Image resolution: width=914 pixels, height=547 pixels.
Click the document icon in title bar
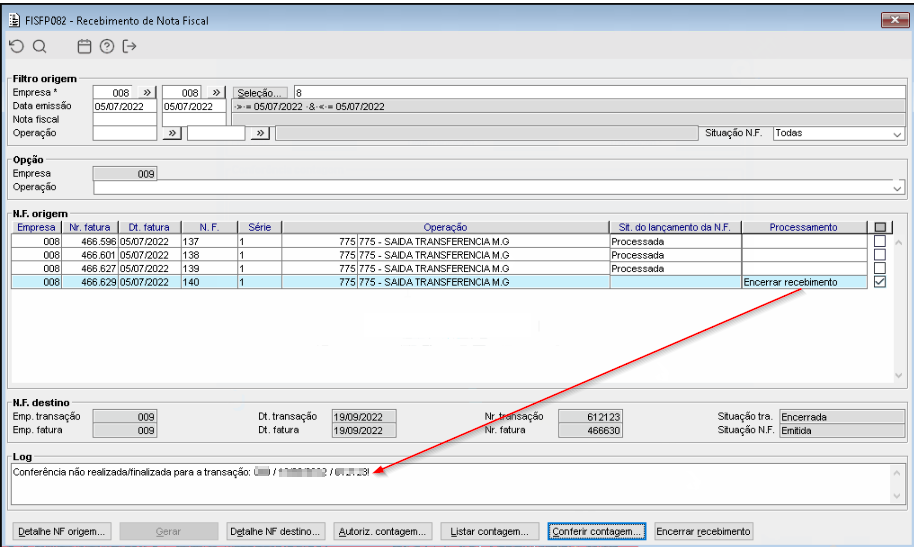pos(14,20)
